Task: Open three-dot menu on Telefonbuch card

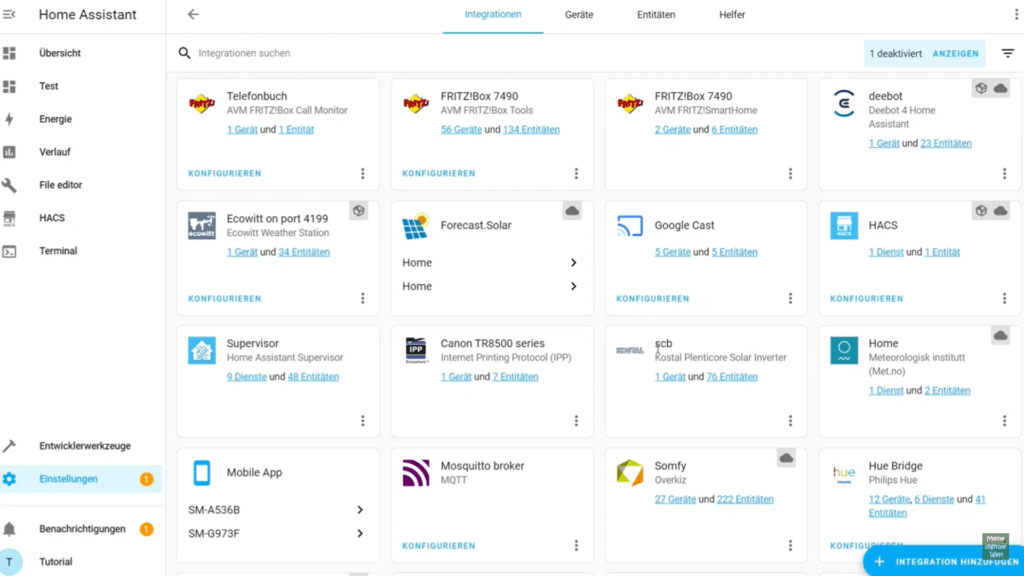Action: tap(362, 174)
